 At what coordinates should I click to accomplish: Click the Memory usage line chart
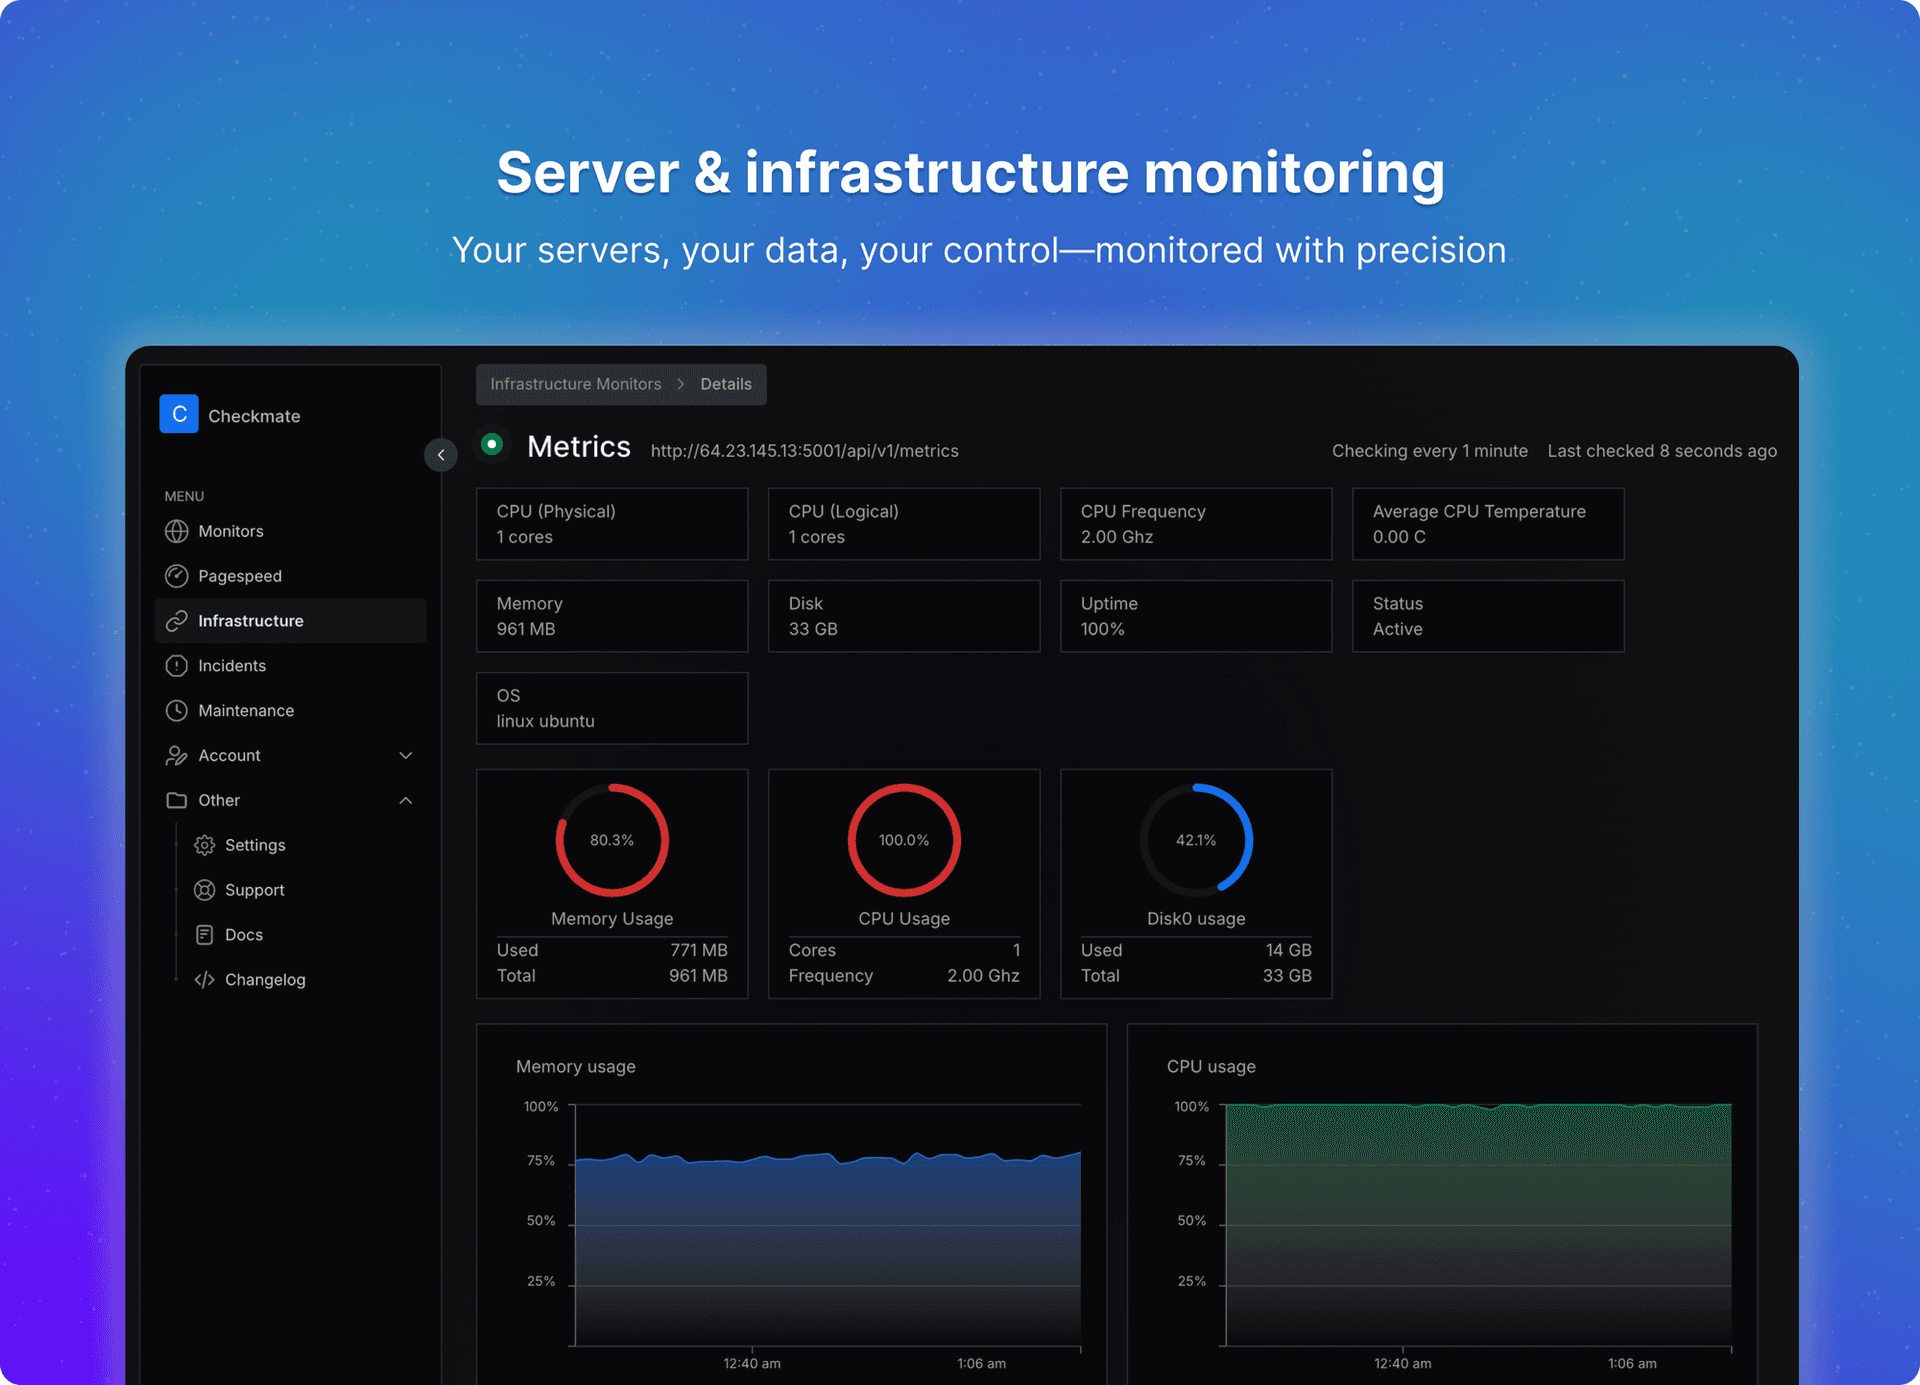click(828, 1225)
